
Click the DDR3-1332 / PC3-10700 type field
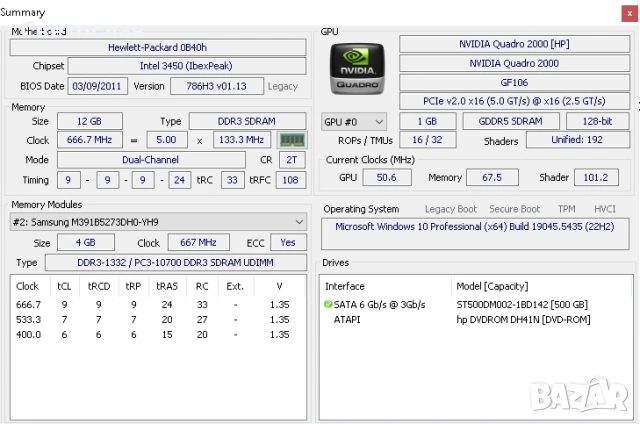pyautogui.click(x=176, y=262)
